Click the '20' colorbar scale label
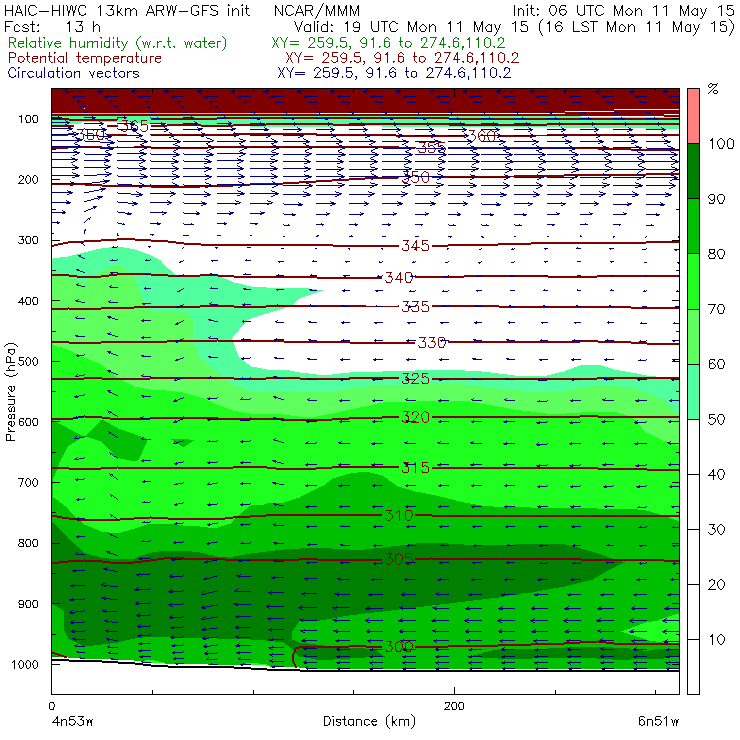Image resolution: width=740 pixels, height=740 pixels. click(716, 585)
